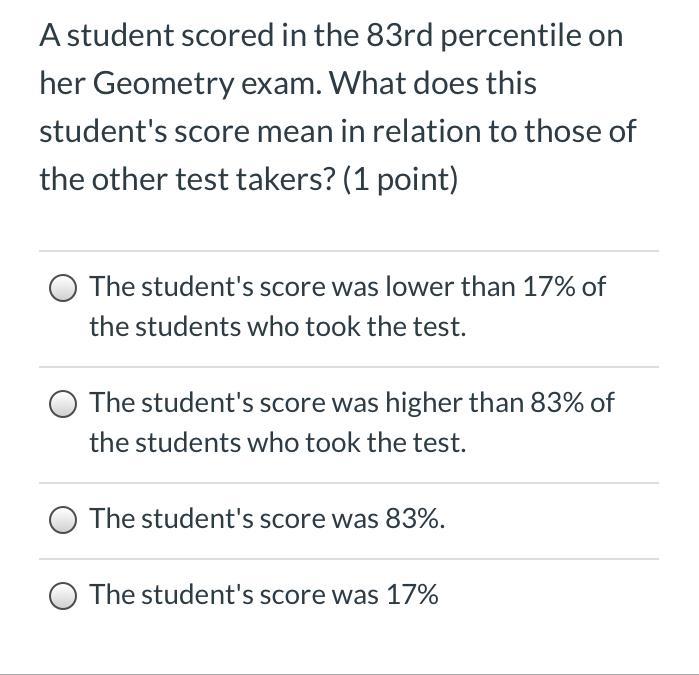Click 'the students who took the test.' under first option

pos(278,326)
